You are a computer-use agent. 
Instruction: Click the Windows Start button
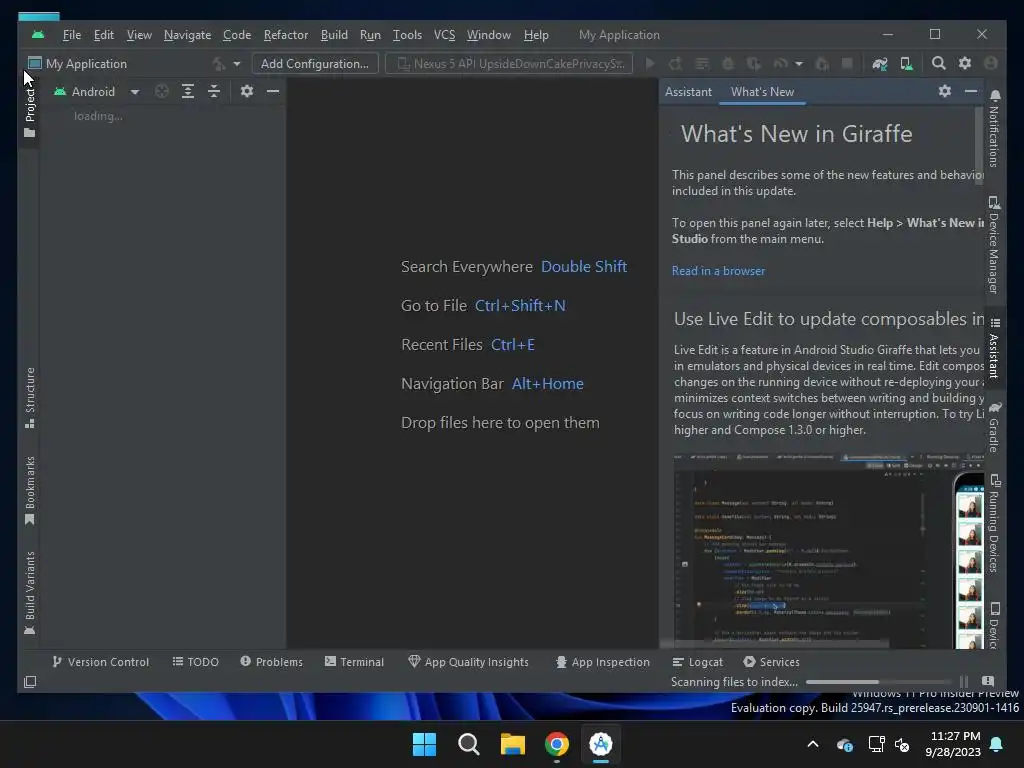click(x=424, y=744)
